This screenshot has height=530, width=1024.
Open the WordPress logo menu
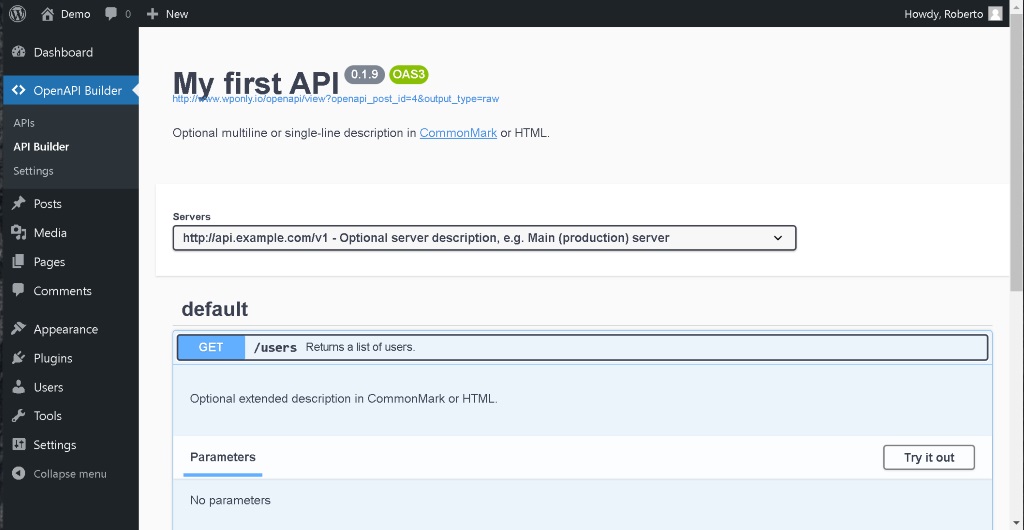coord(18,14)
